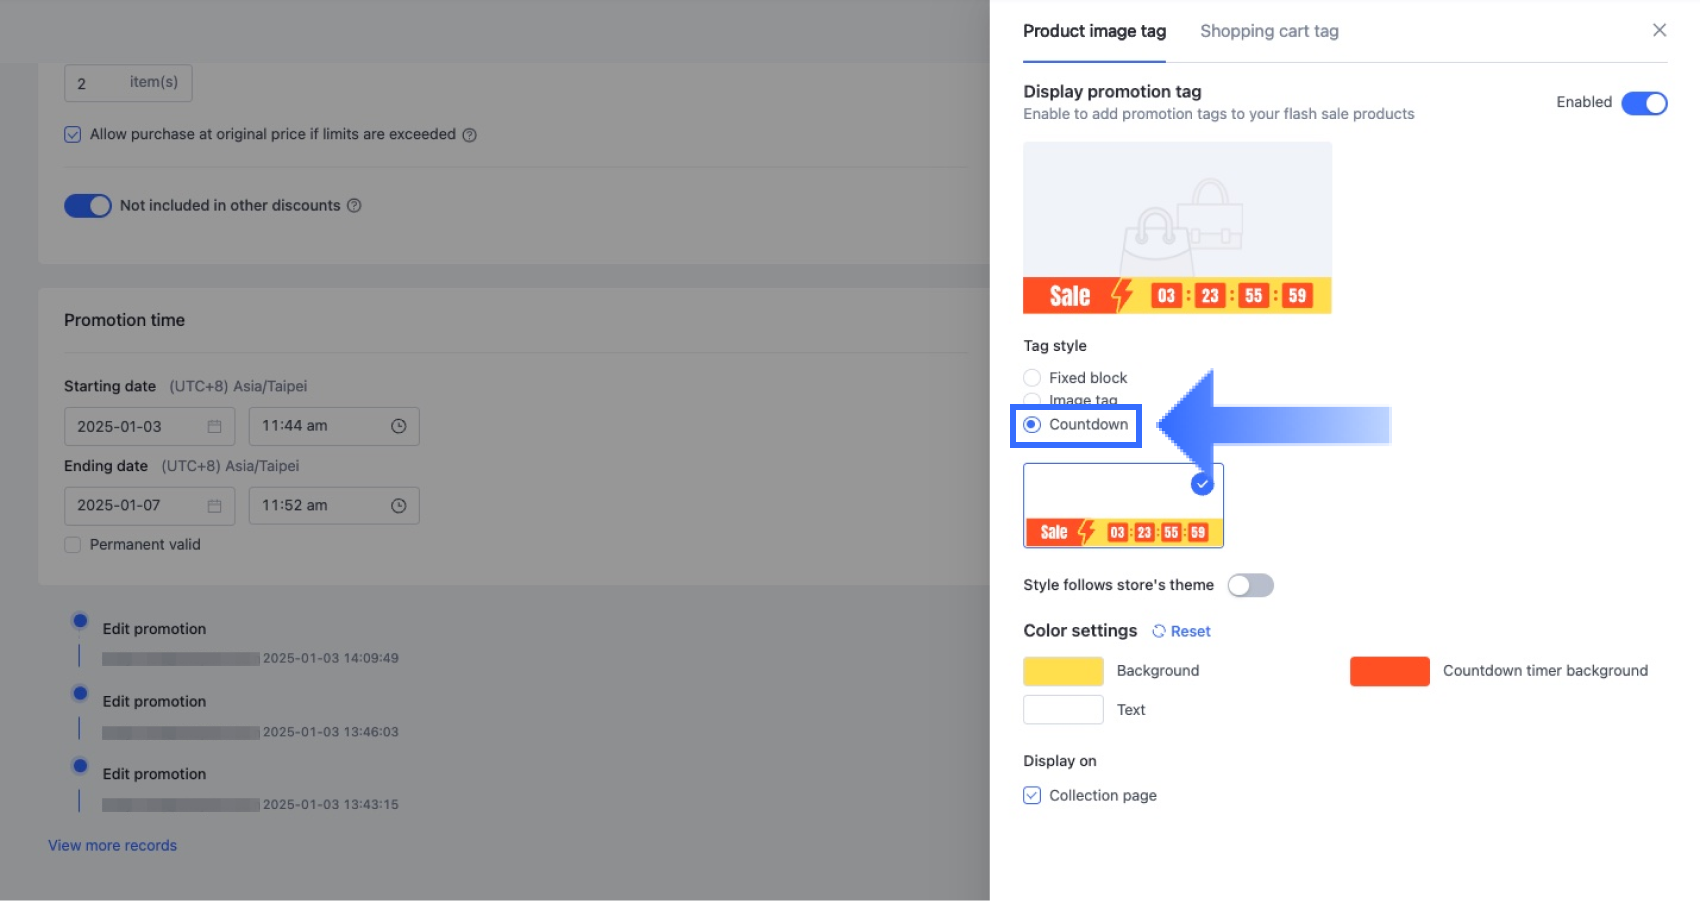Click the starting time clock icon

398,426
